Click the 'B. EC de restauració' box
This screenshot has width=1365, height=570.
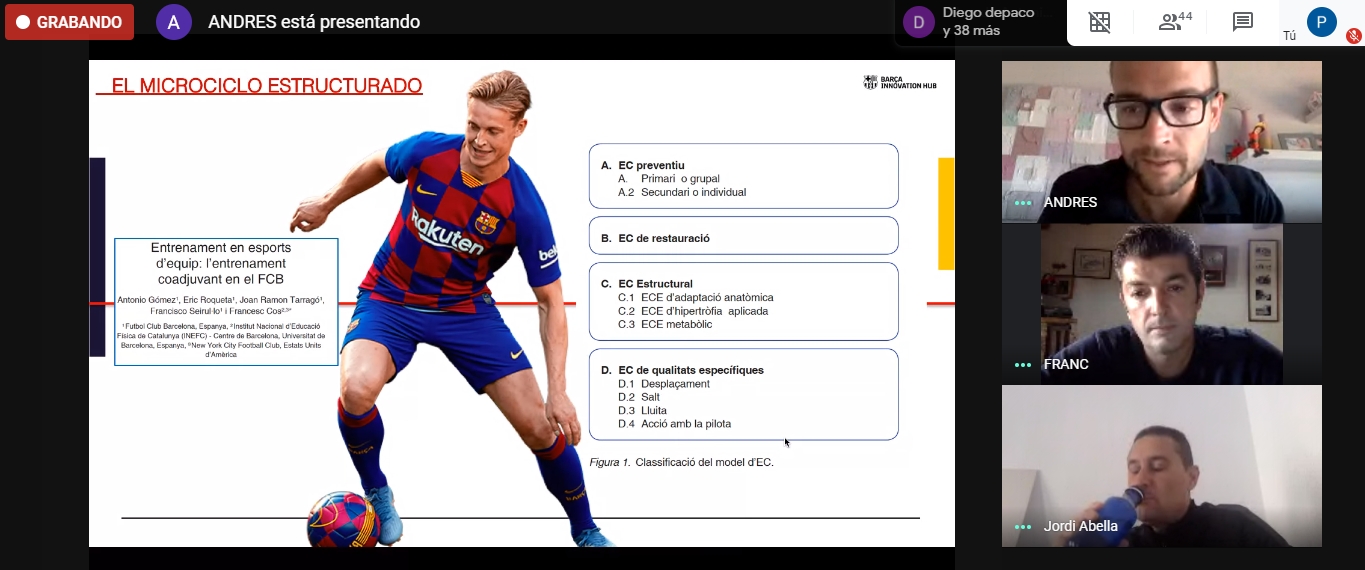[743, 236]
